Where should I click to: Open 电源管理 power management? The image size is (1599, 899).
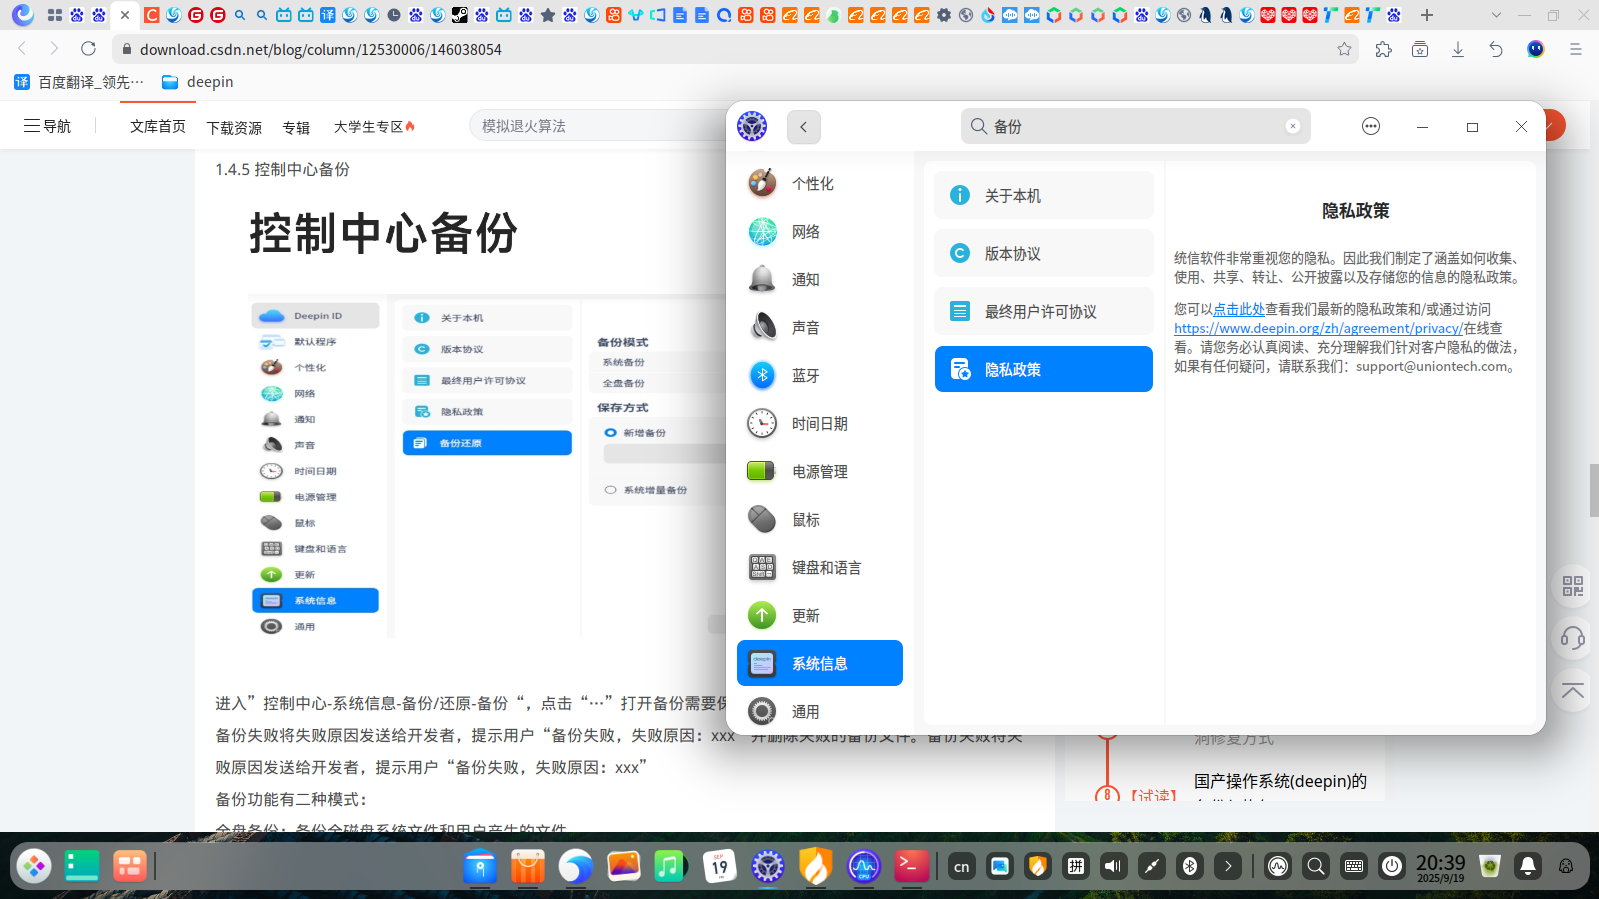point(819,472)
